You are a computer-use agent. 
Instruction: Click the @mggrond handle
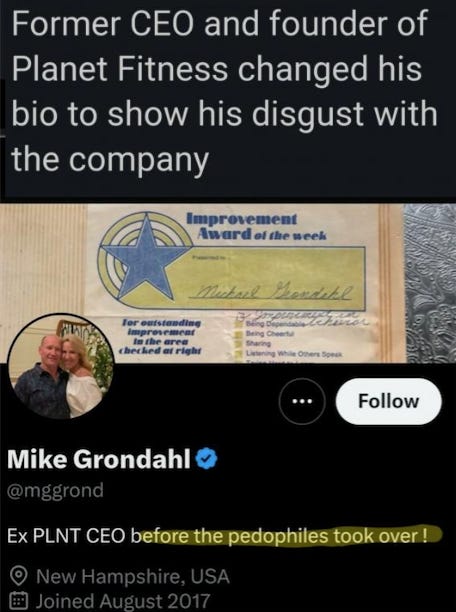[55, 490]
